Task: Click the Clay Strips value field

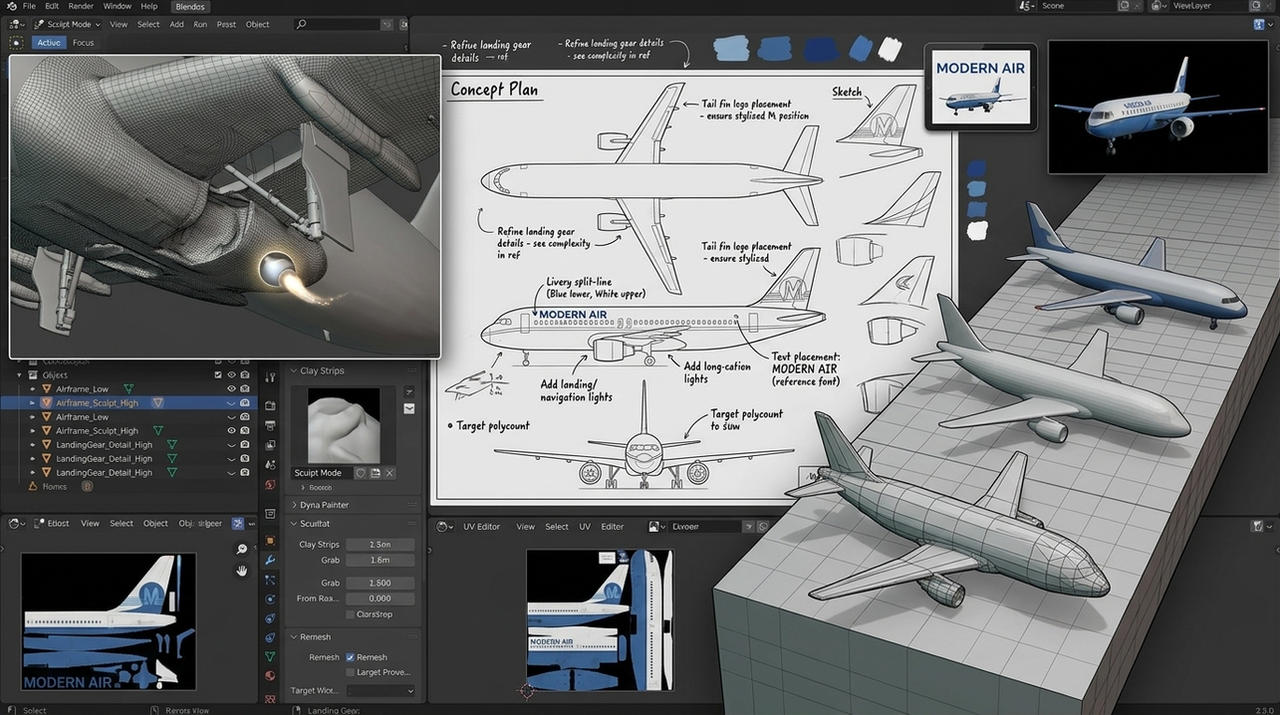Action: pos(380,545)
